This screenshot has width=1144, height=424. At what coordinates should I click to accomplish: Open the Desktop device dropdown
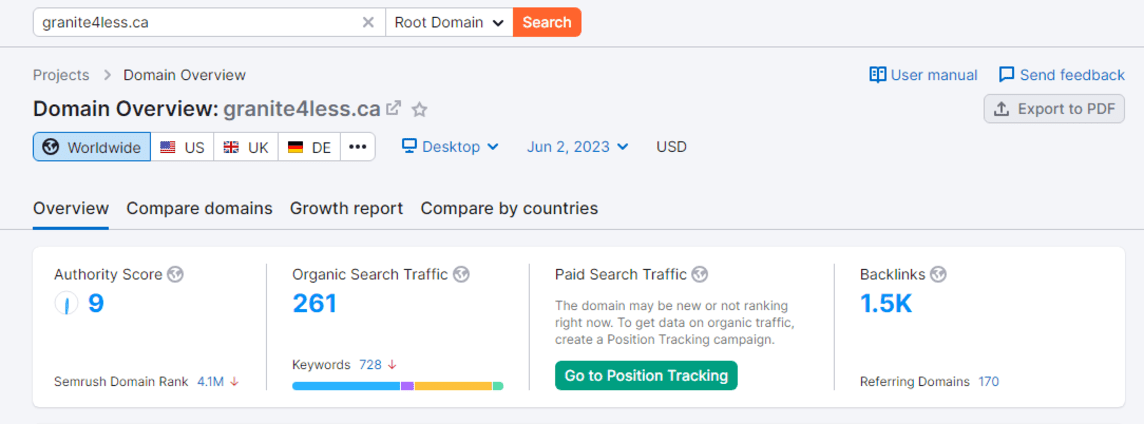[450, 147]
